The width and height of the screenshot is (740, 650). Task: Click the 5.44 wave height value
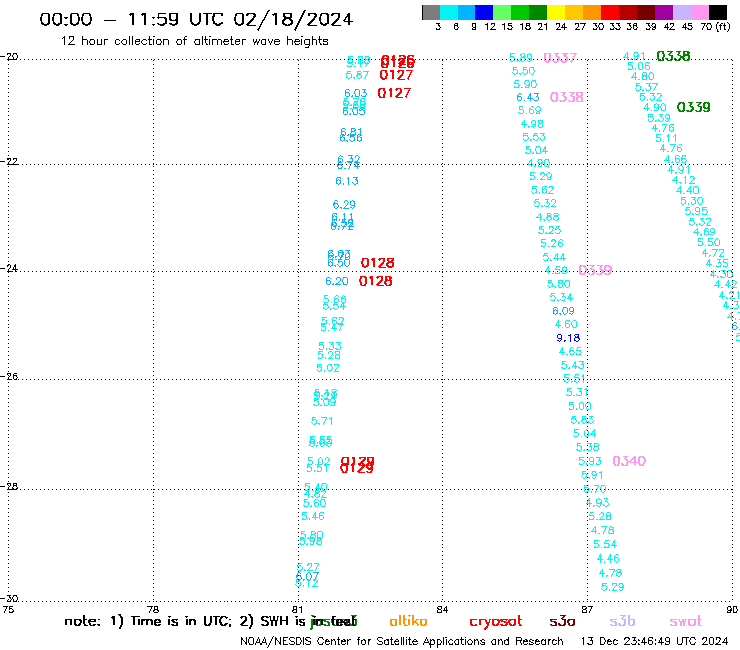click(554, 257)
